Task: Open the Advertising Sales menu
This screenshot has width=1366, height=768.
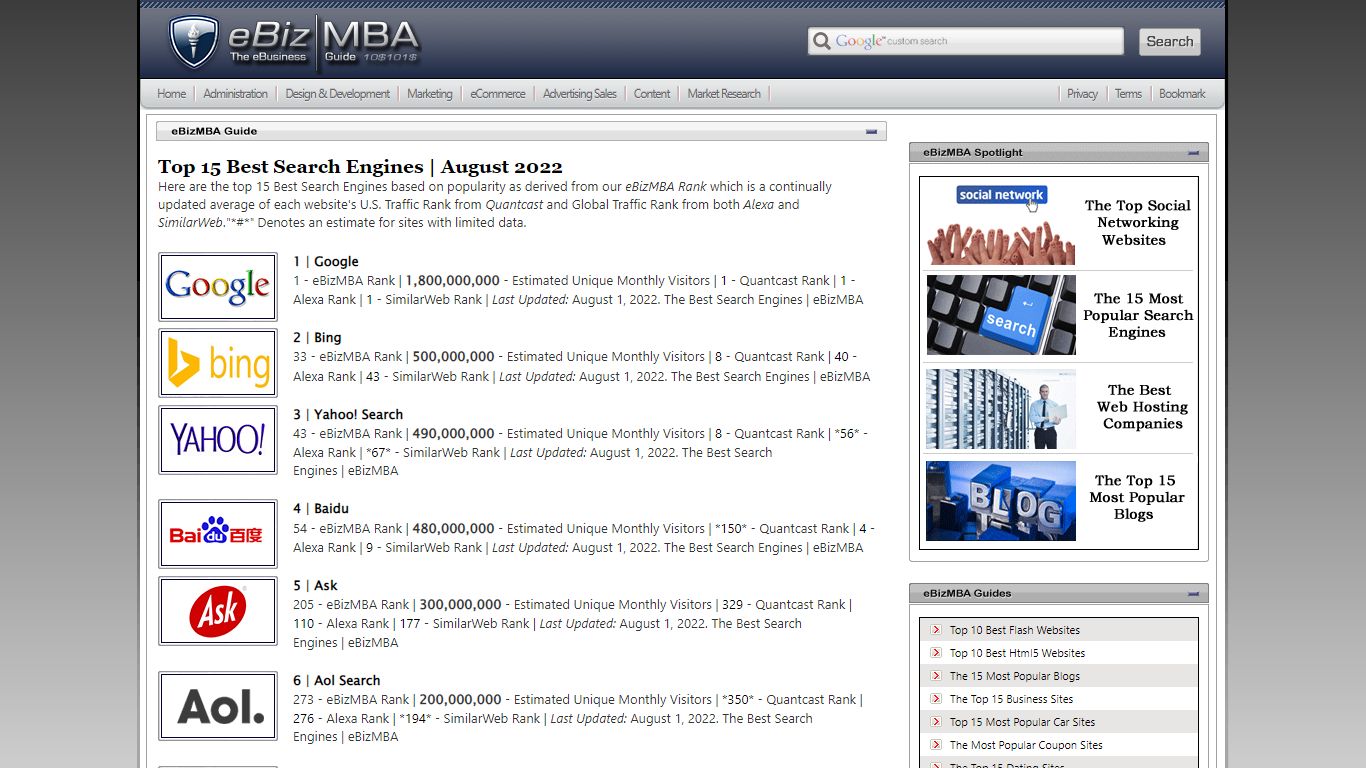Action: coord(579,94)
